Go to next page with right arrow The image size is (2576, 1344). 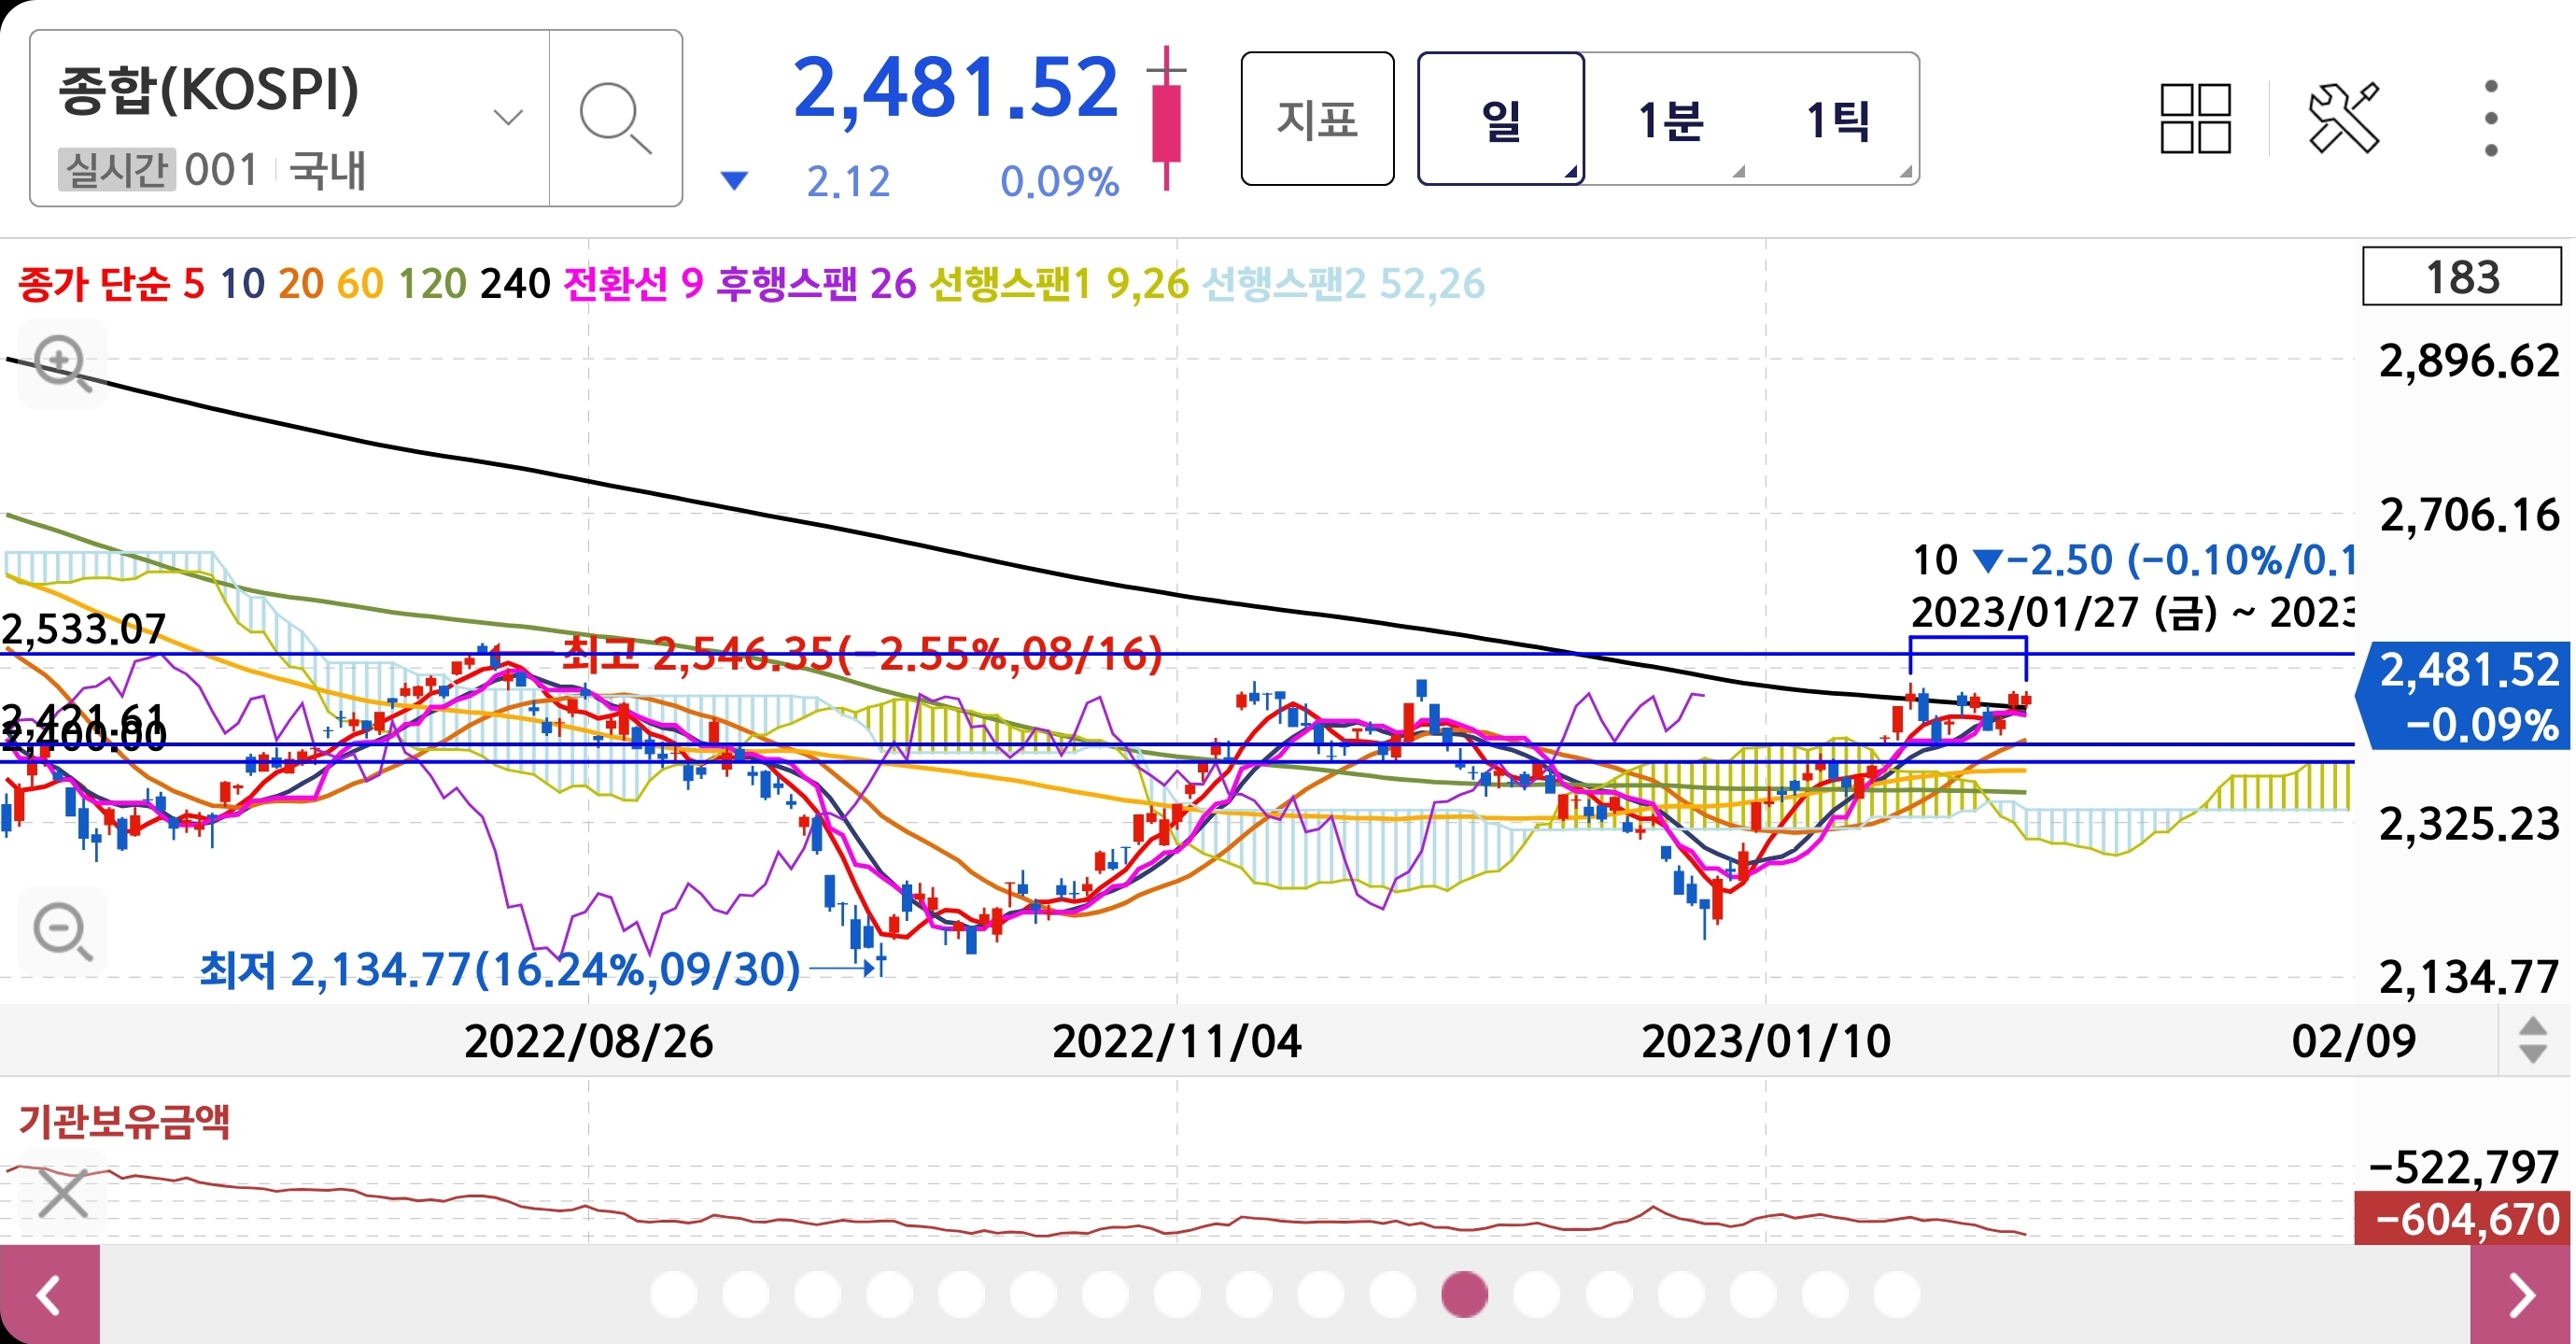[x=2522, y=1295]
